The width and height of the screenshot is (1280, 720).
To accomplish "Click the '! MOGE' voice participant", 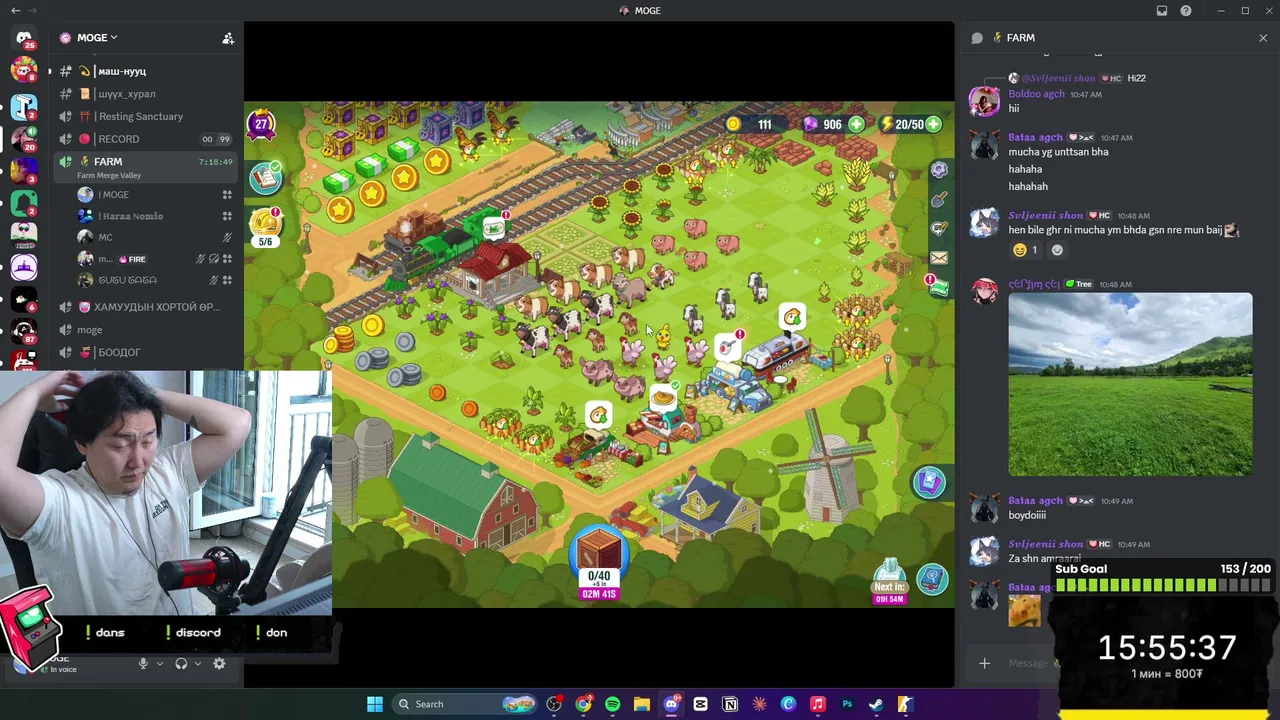I will (x=155, y=195).
